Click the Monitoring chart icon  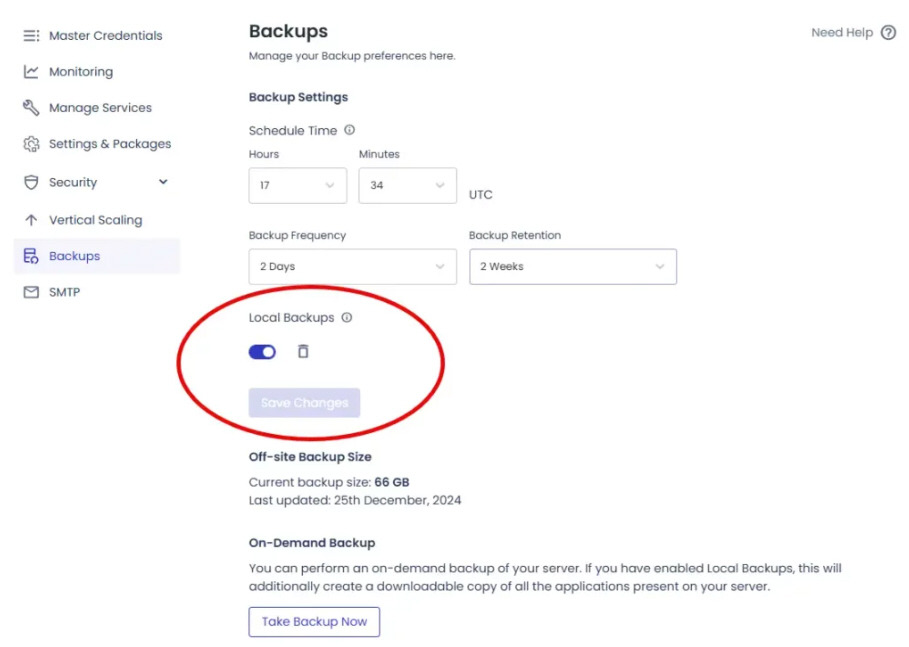pyautogui.click(x=31, y=72)
